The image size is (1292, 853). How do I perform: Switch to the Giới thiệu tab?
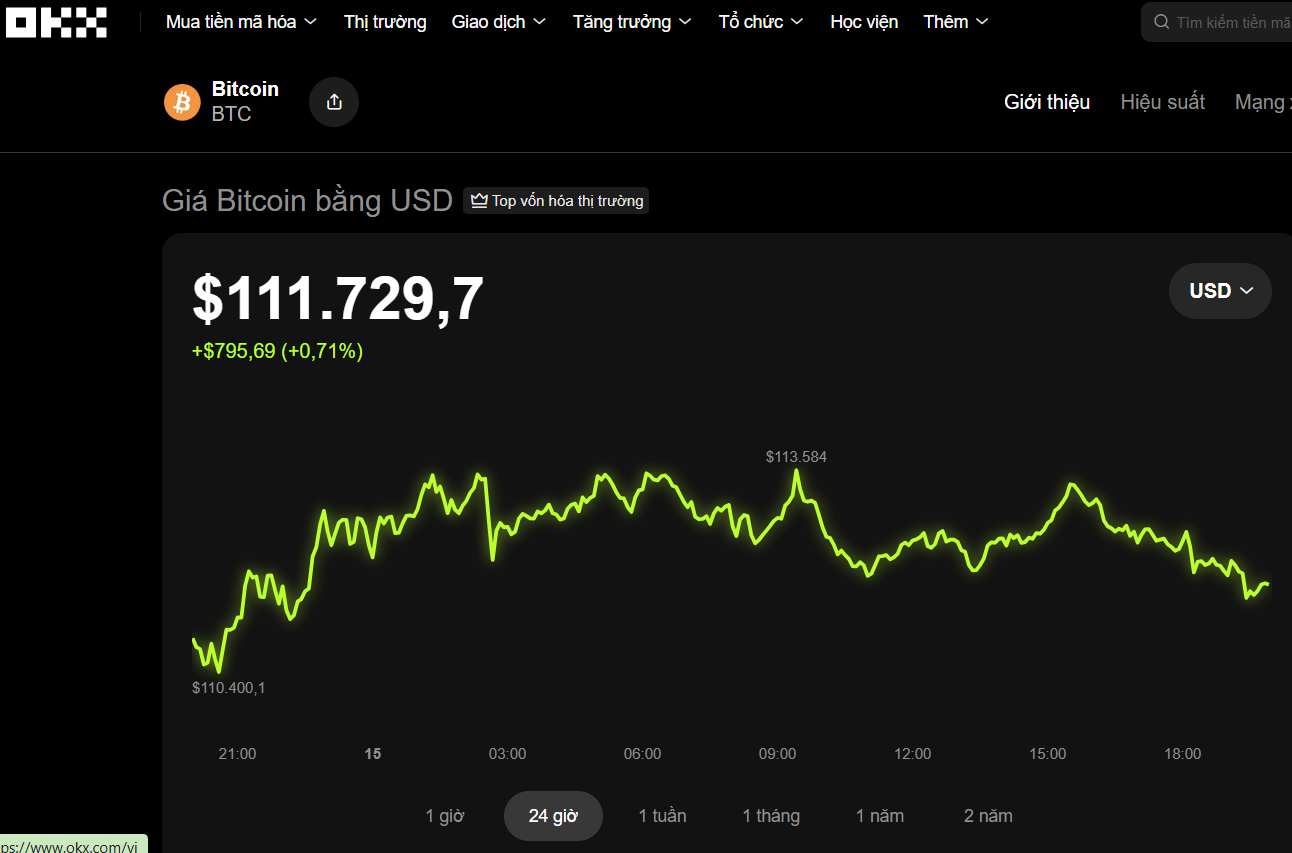pos(1047,102)
